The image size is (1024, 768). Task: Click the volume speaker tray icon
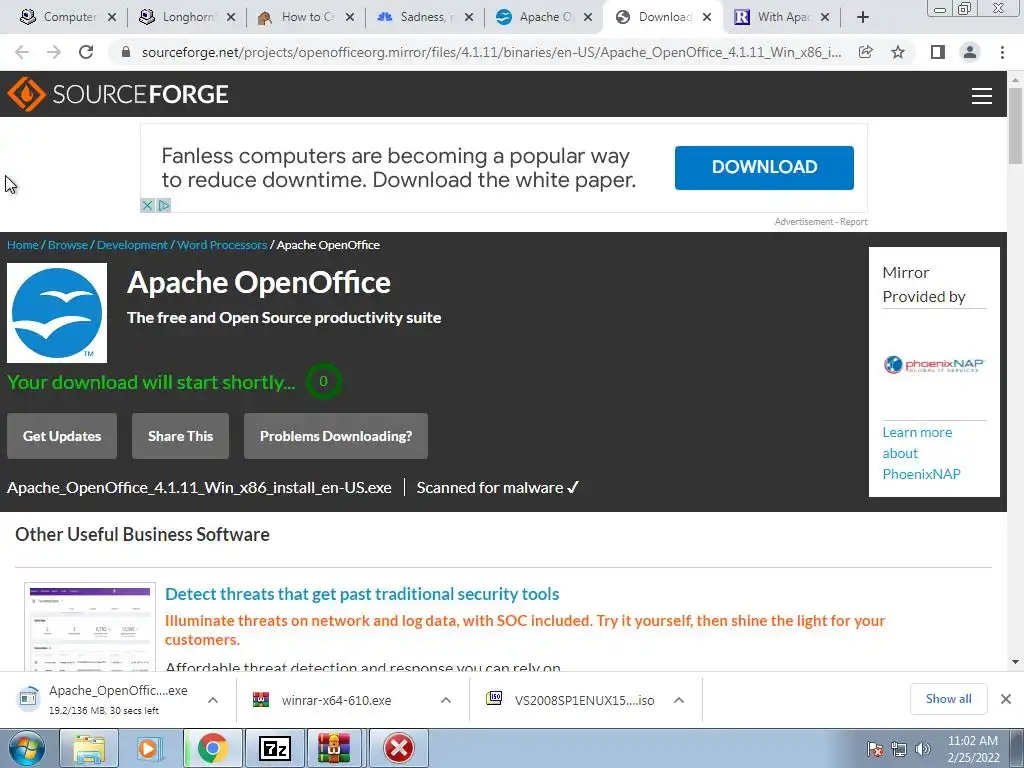point(922,749)
